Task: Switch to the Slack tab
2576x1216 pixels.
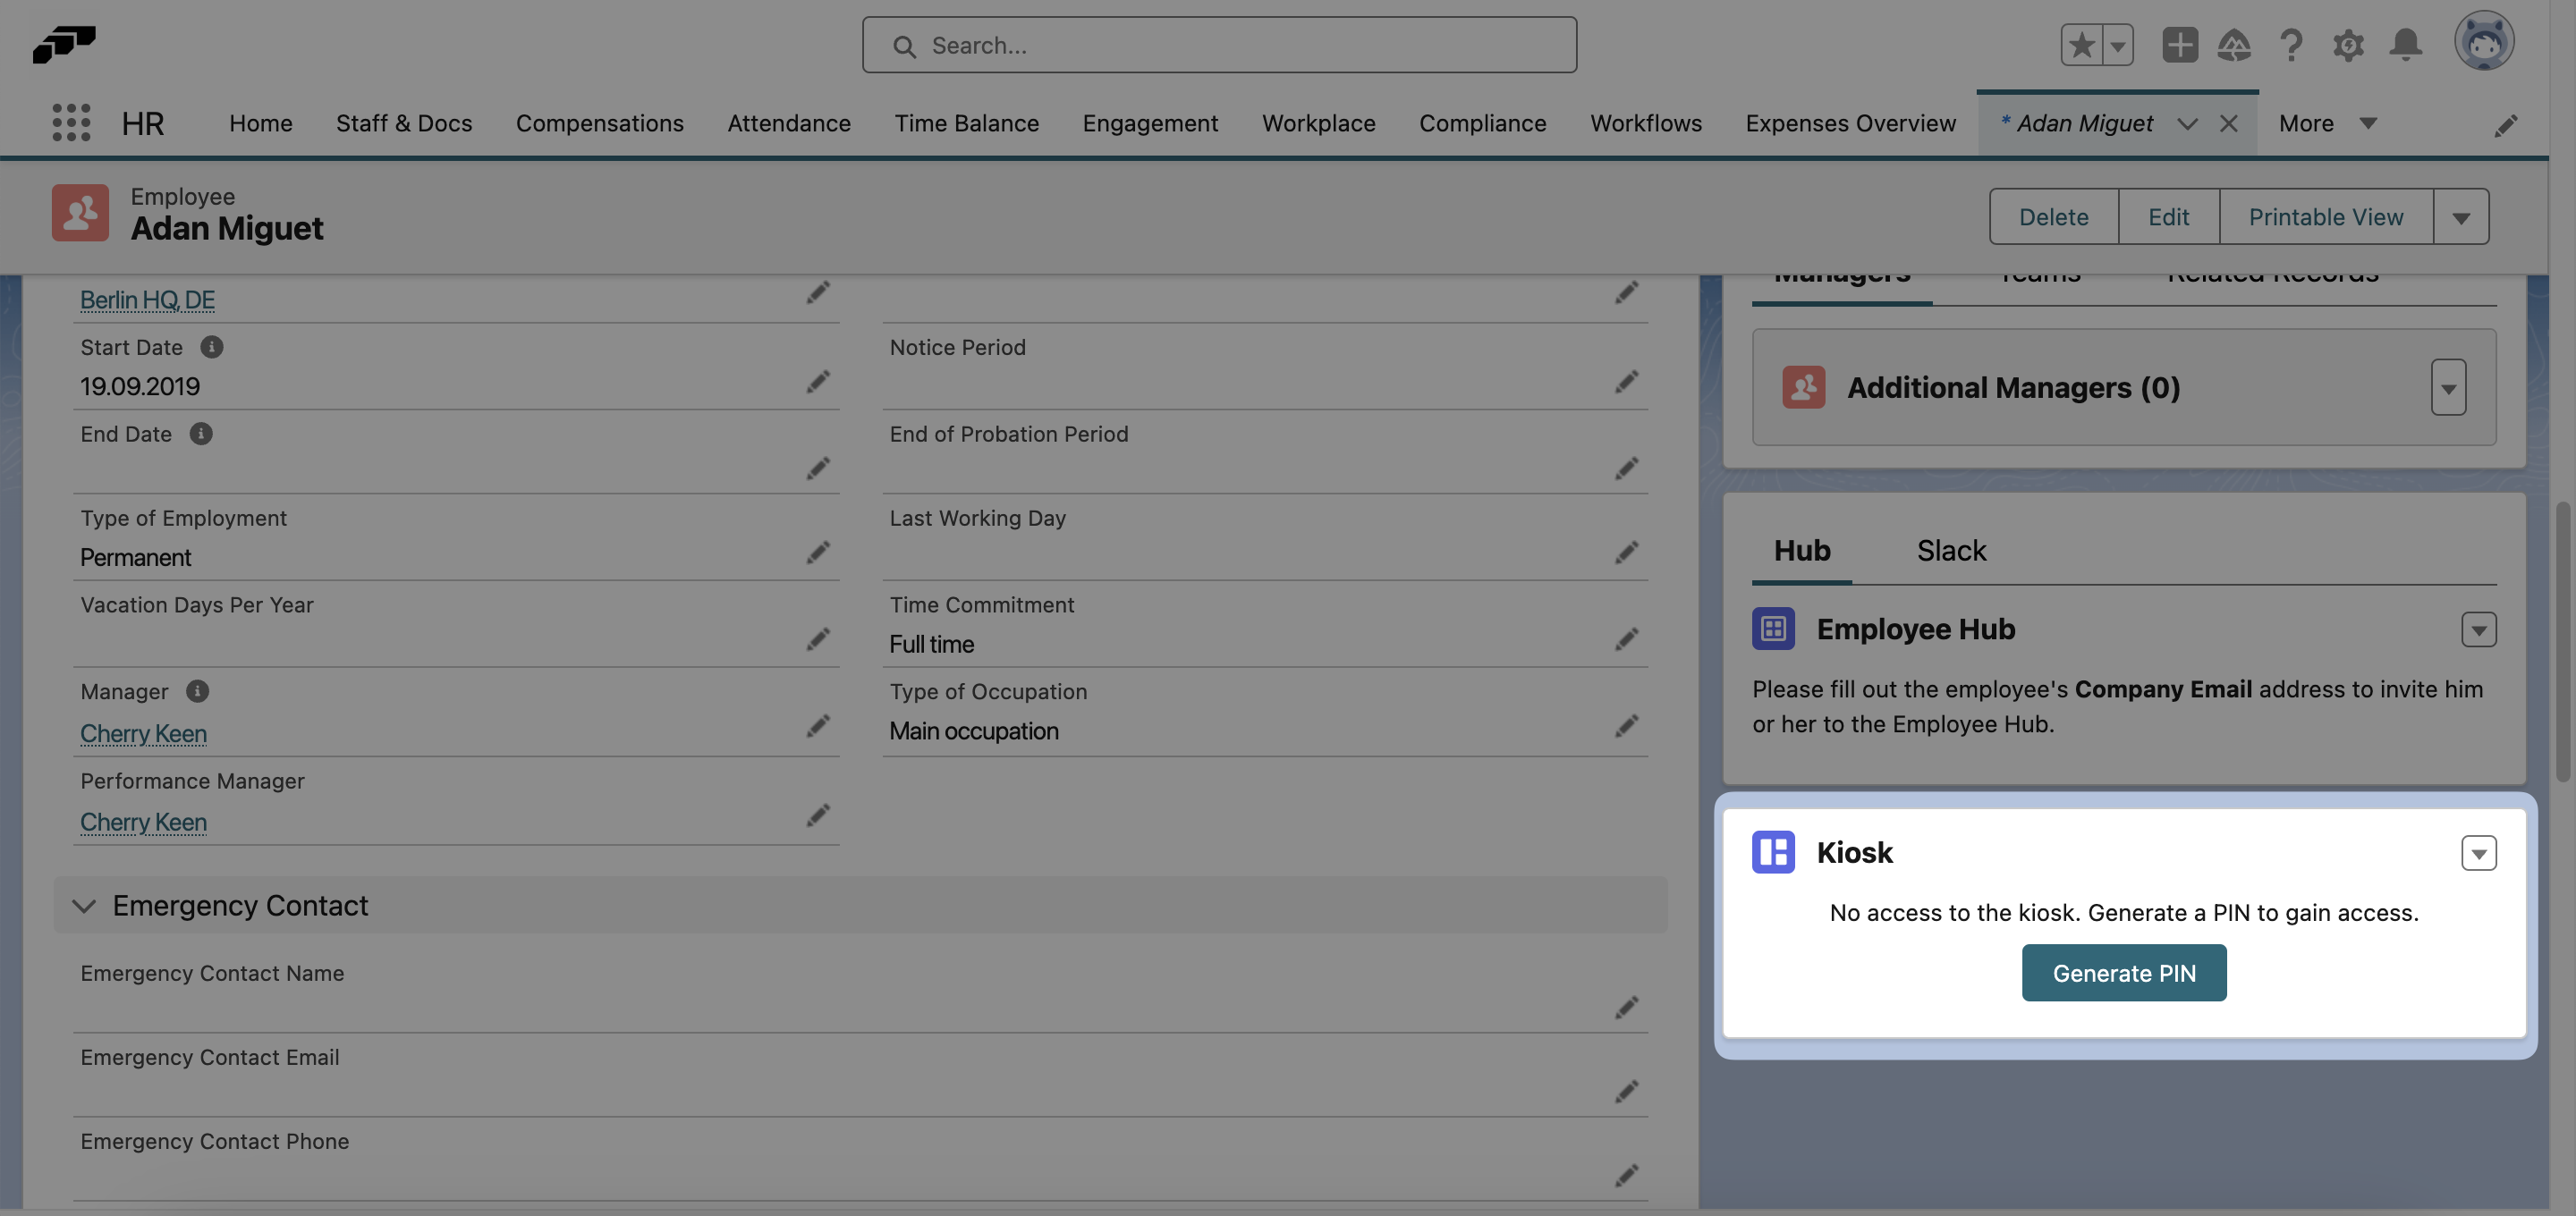Action: pos(1950,550)
